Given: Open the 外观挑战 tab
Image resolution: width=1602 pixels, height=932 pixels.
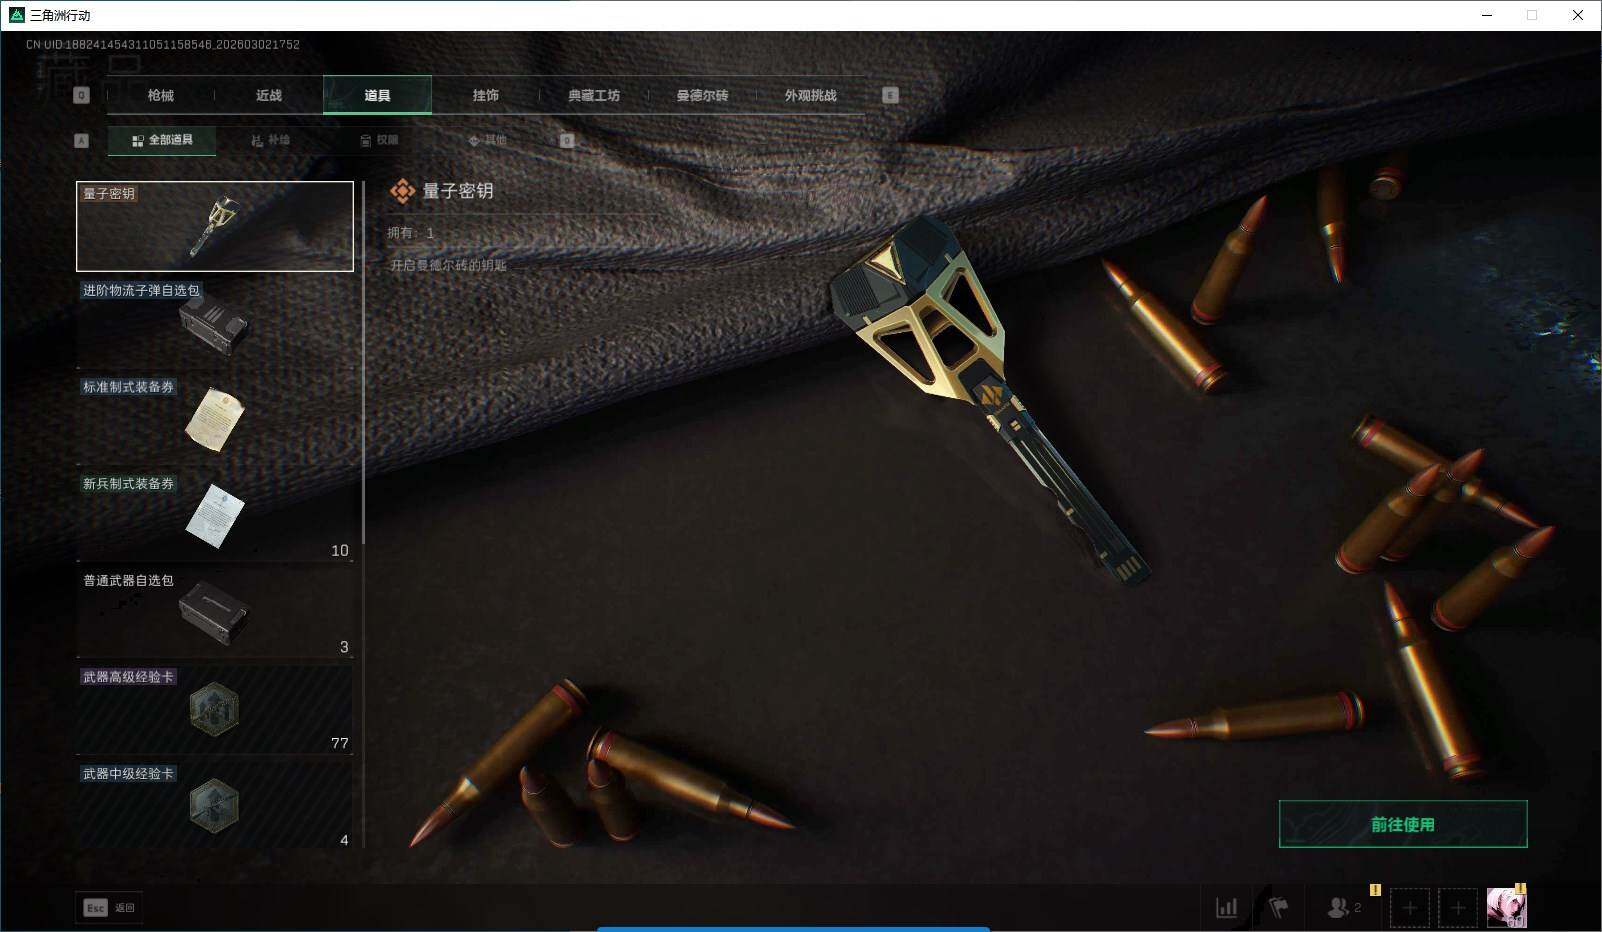Looking at the screenshot, I should pyautogui.click(x=810, y=95).
